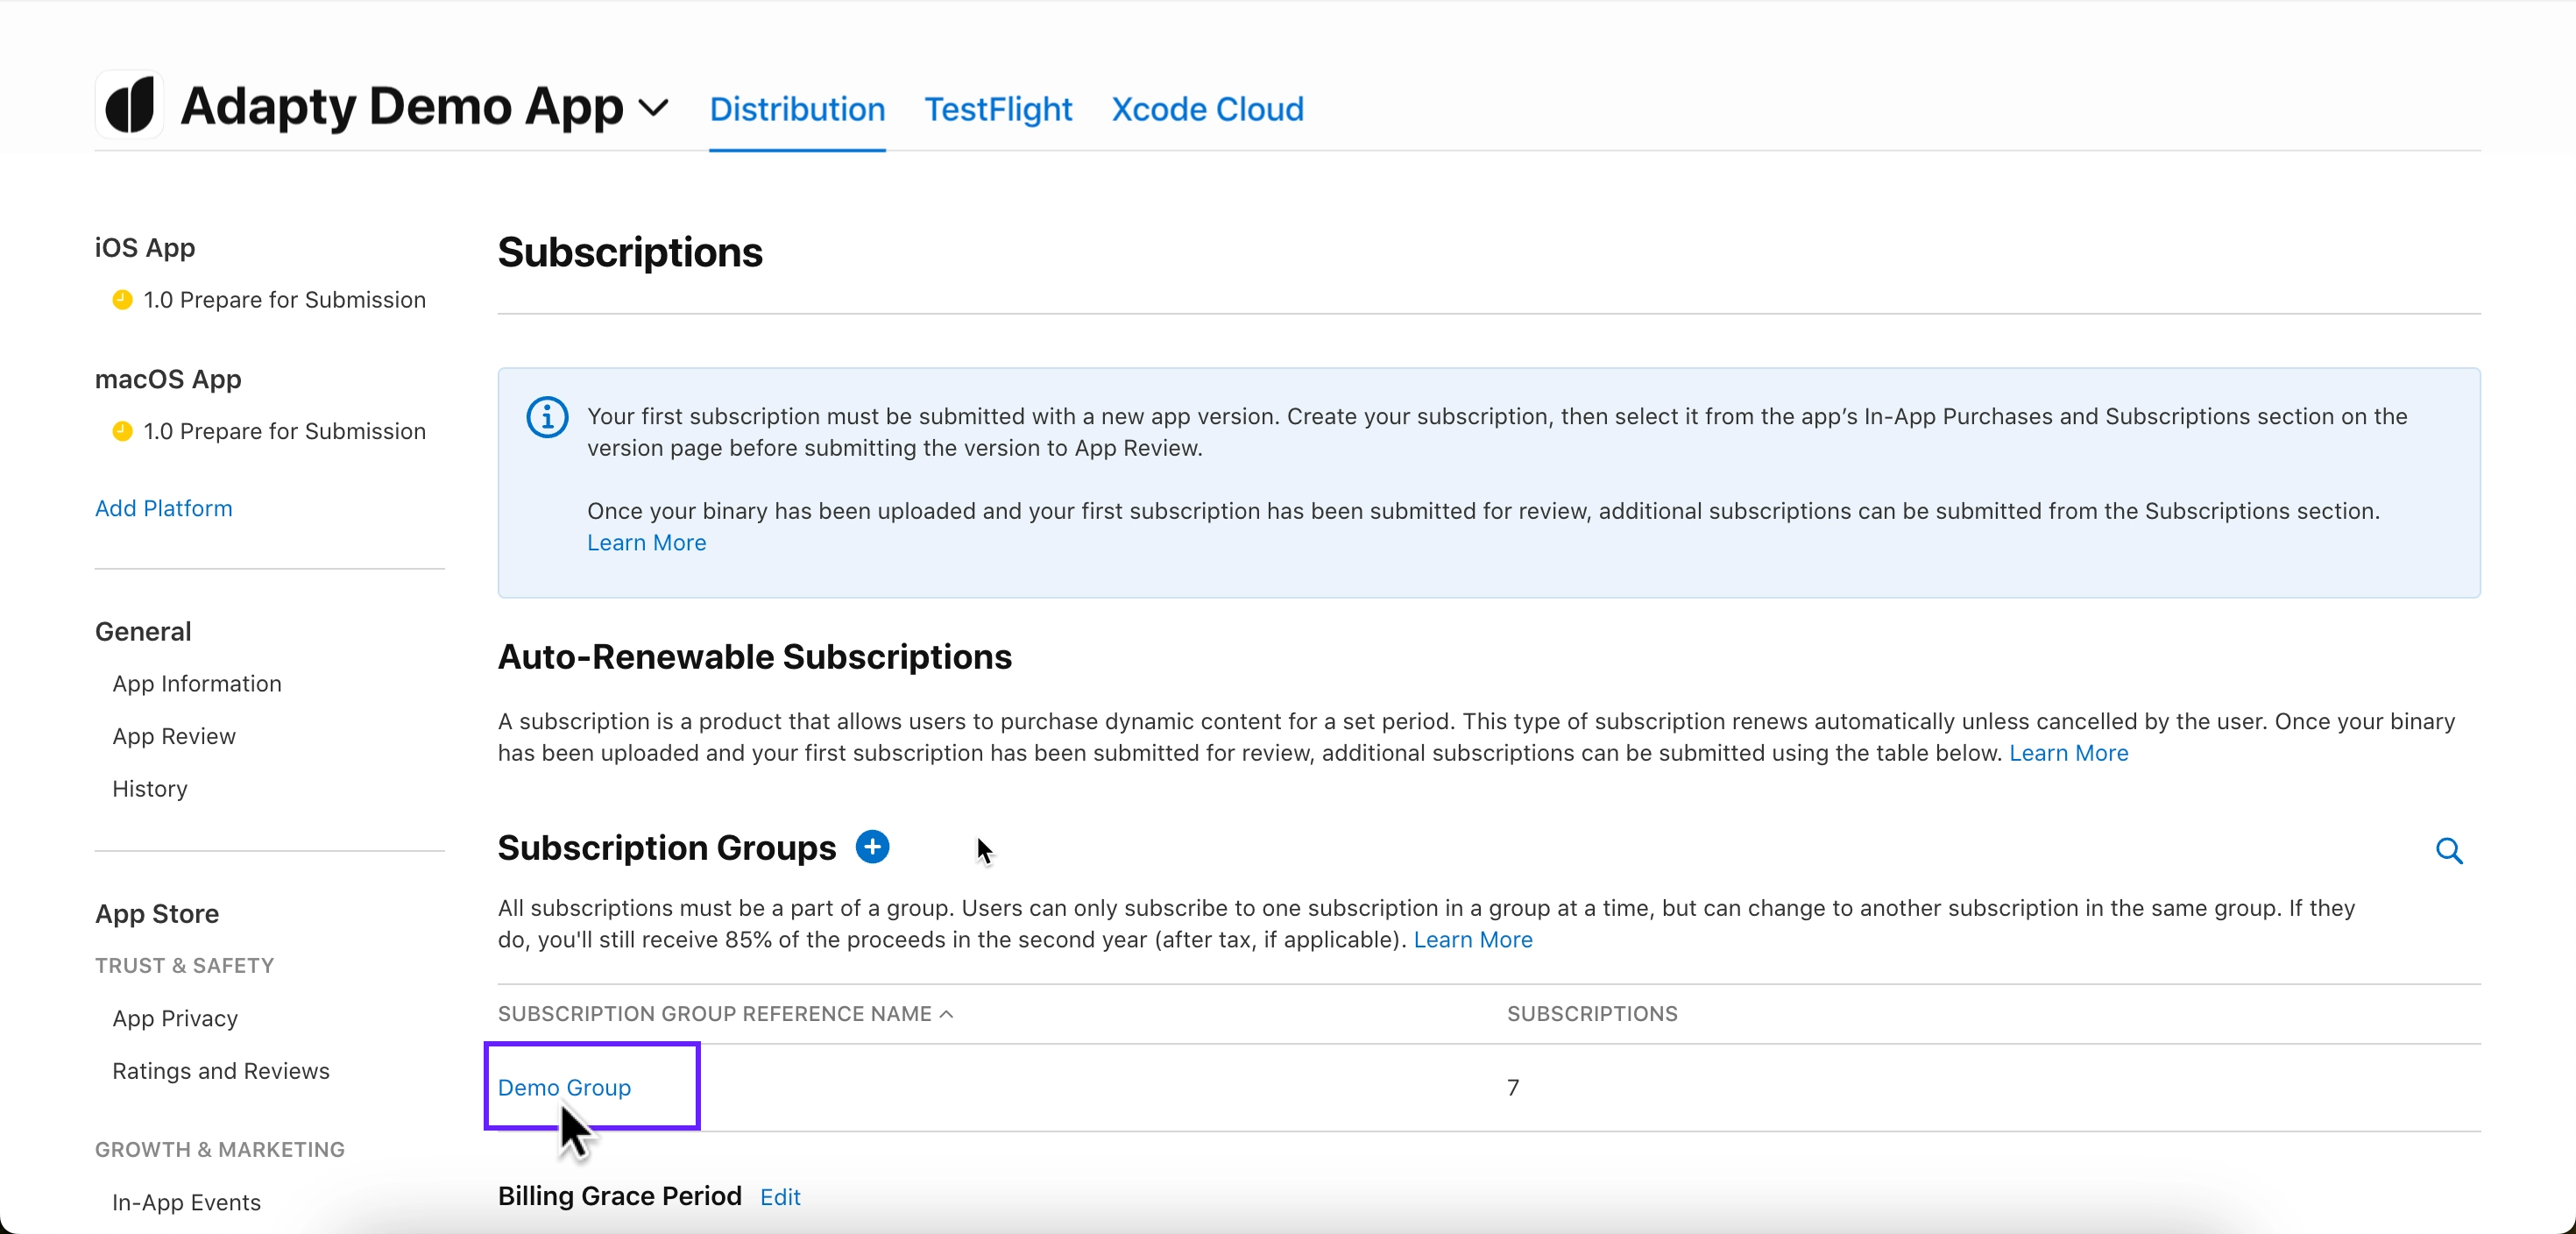
Task: Open Learn More in the info banner
Action: (645, 541)
